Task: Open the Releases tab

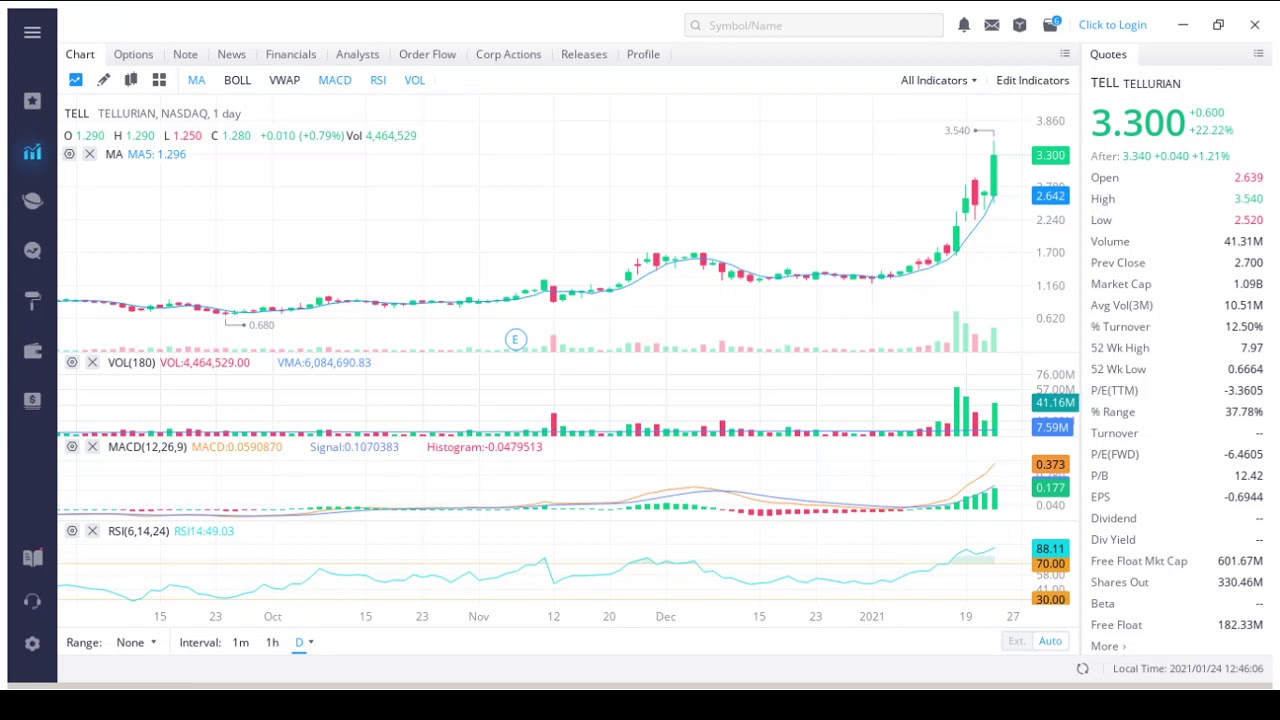Action: point(584,54)
